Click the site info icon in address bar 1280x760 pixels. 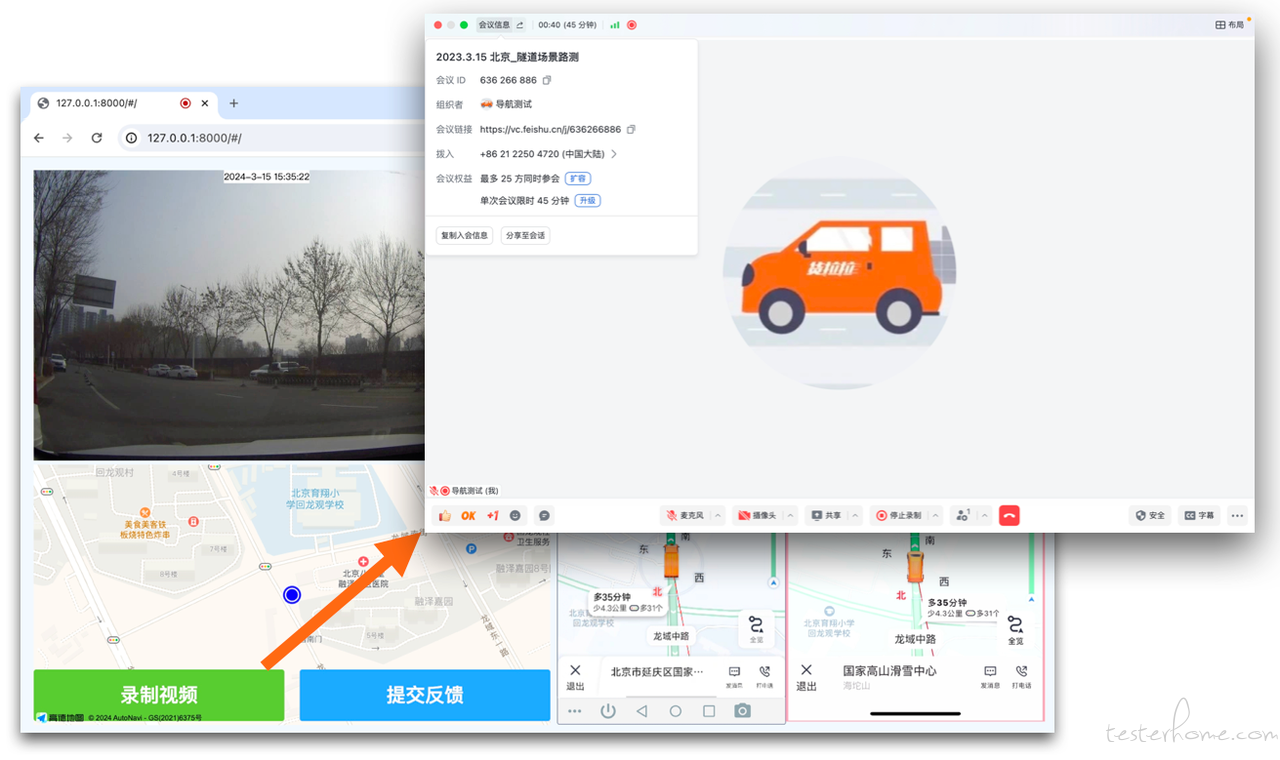[131, 138]
